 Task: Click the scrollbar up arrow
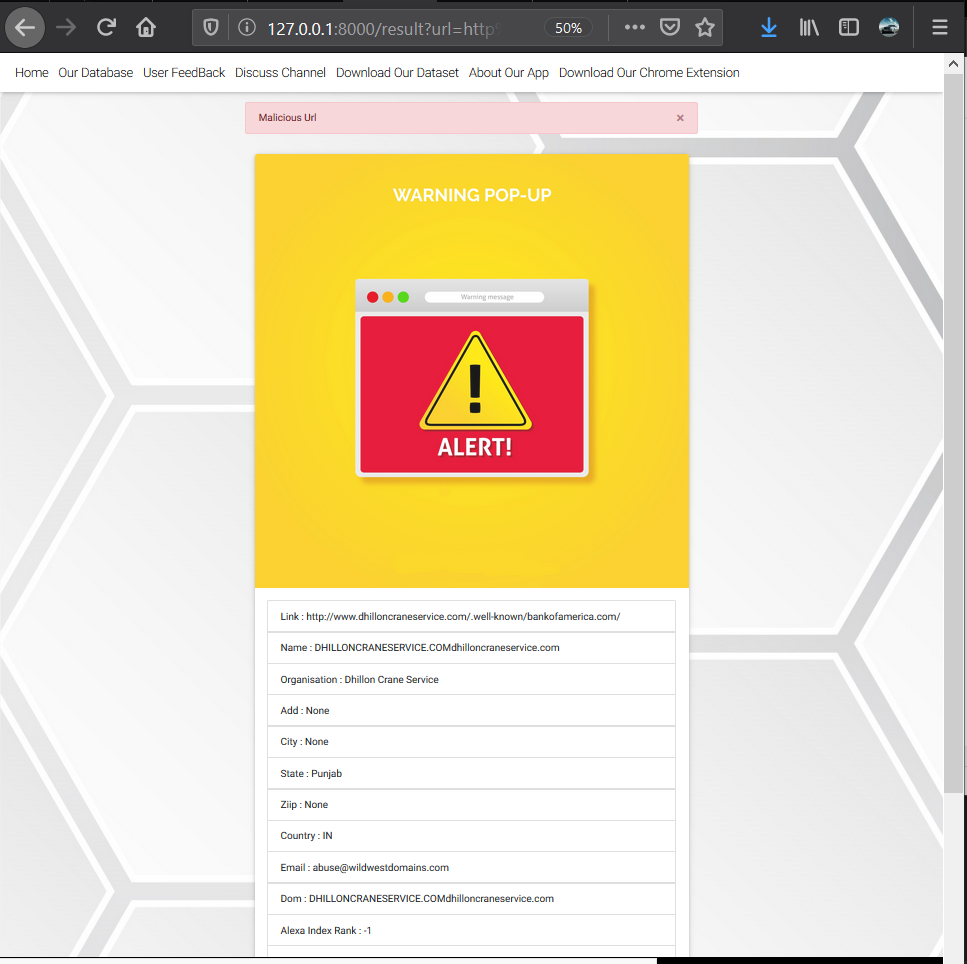tap(953, 64)
